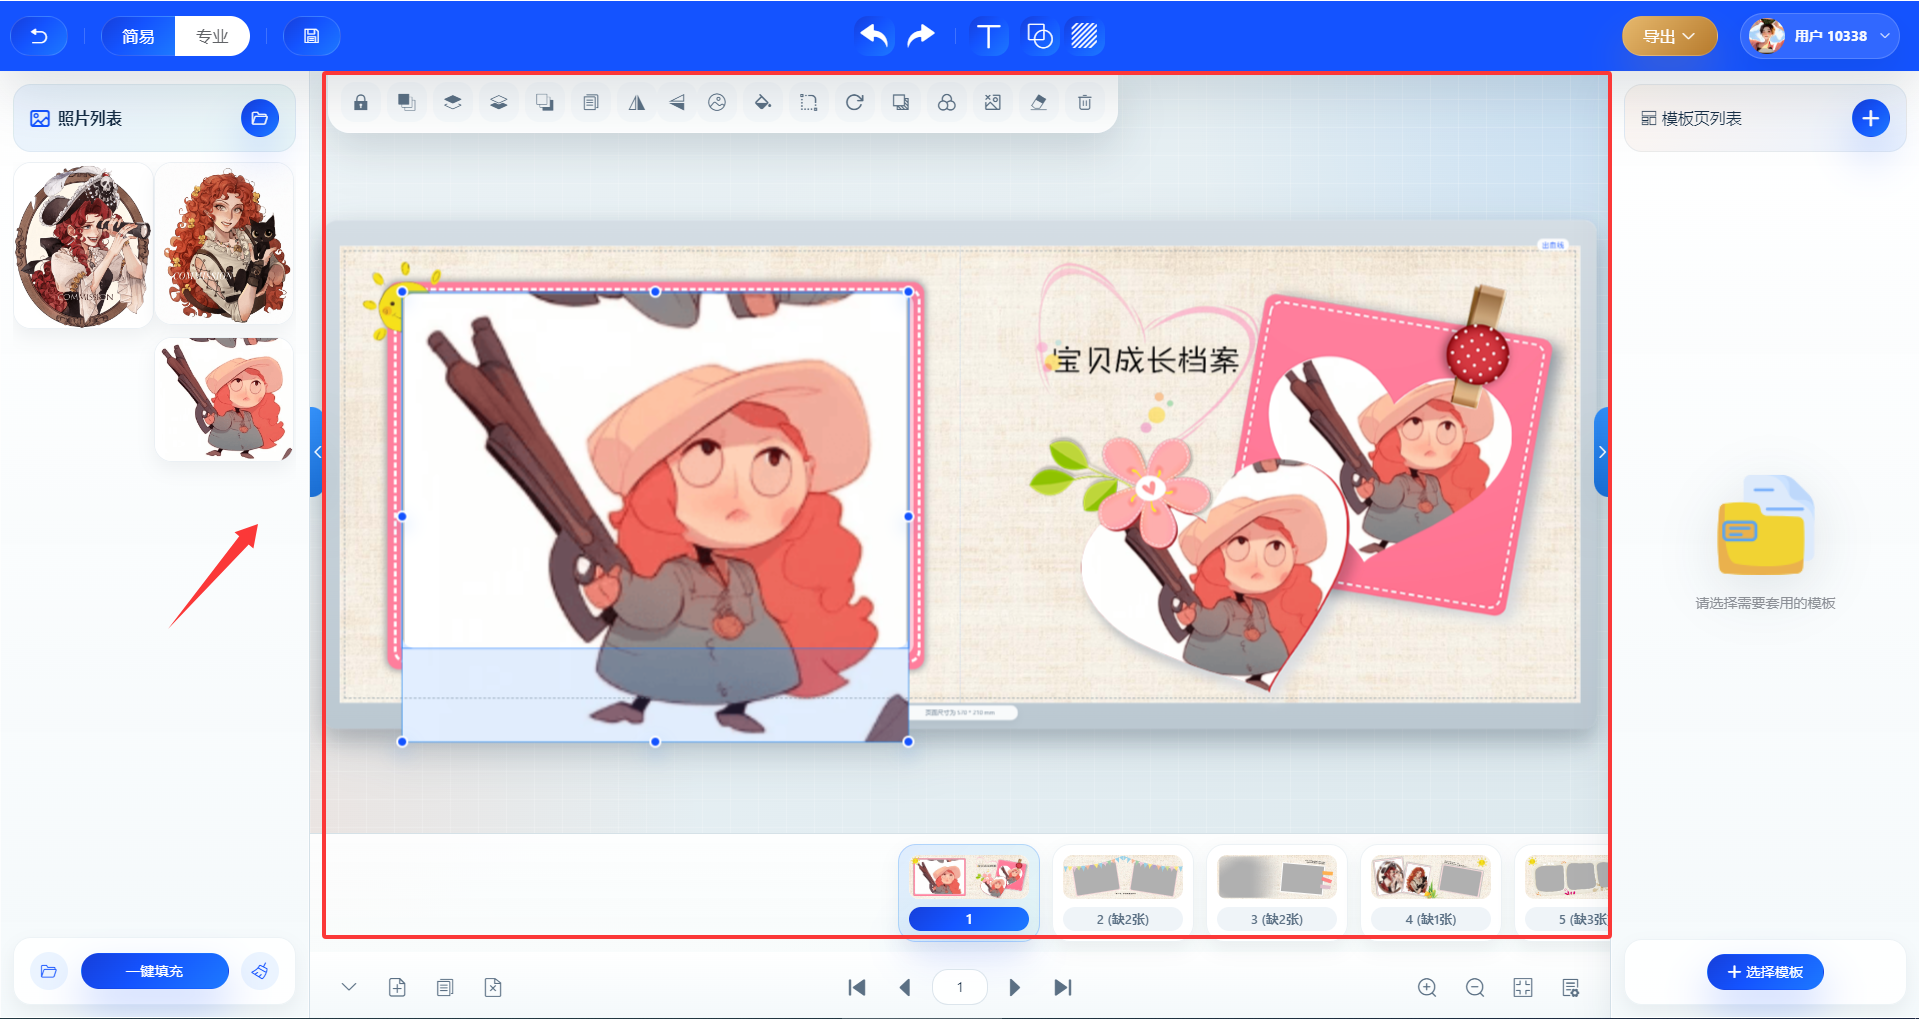The height and width of the screenshot is (1019, 1919).
Task: Click the rotate icon in the toolbar
Action: [x=855, y=102]
